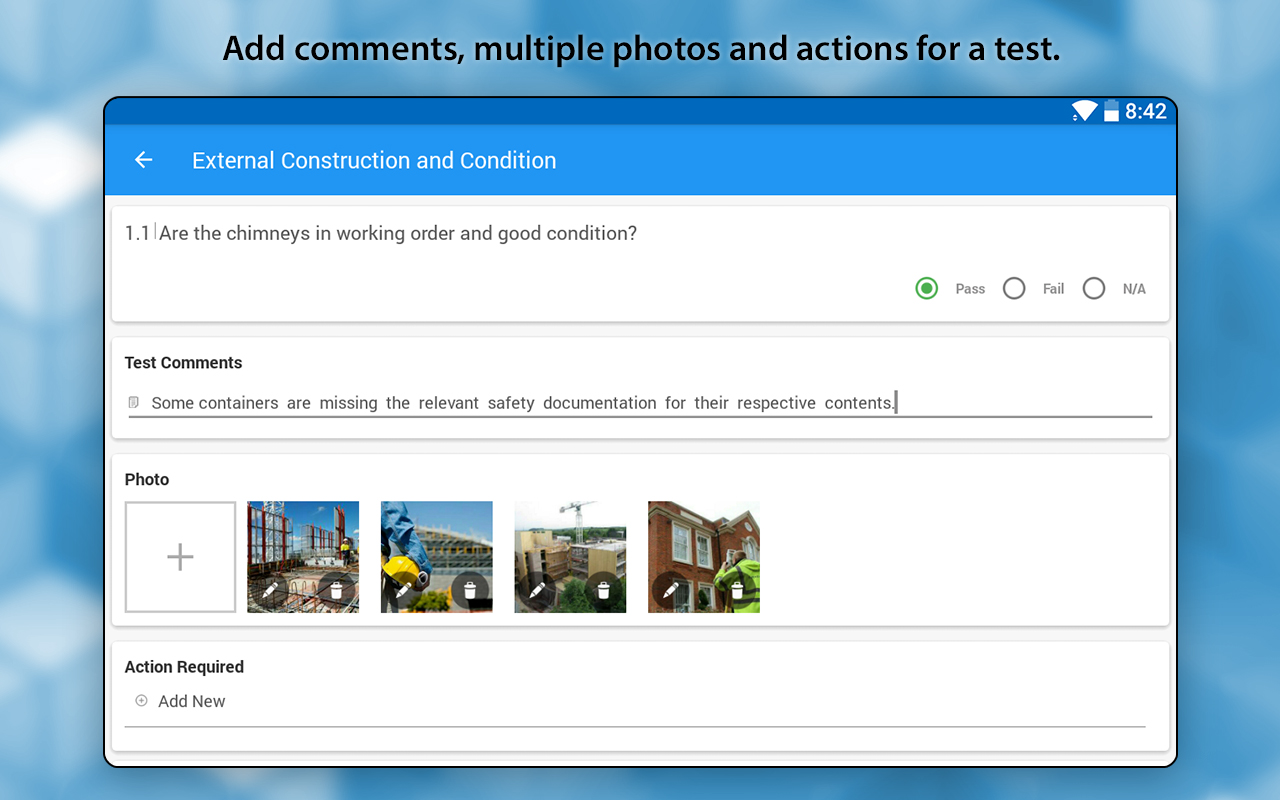
Task: Select the Fail radio button
Action: point(1014,289)
